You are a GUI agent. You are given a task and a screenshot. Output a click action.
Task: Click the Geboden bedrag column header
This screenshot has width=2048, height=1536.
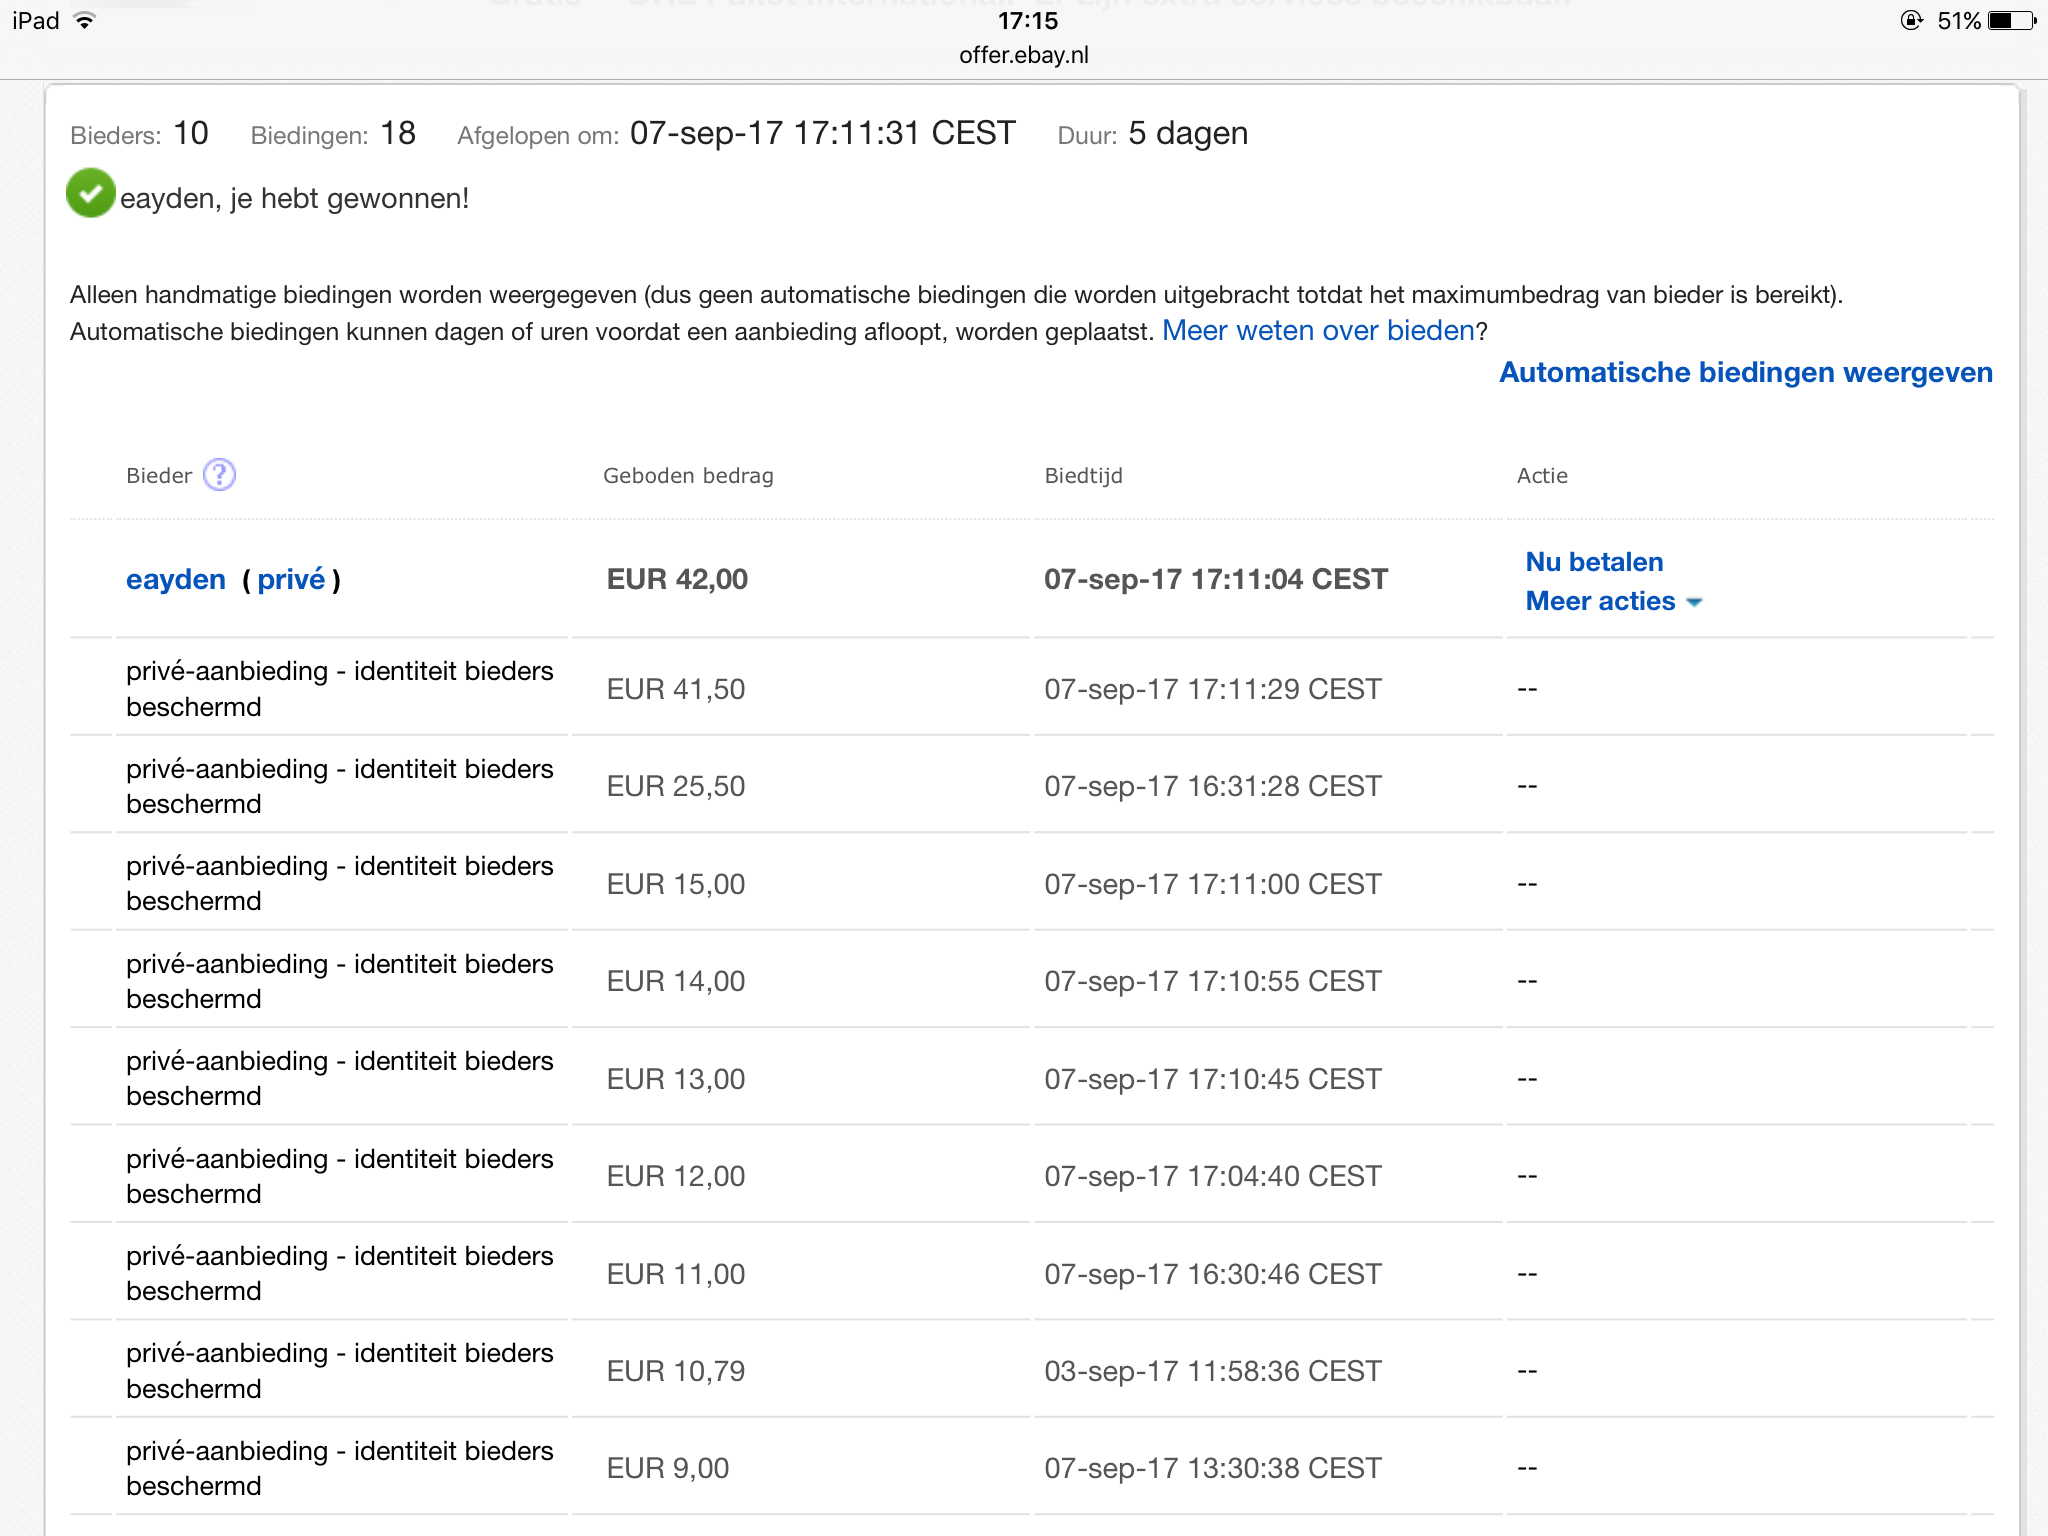click(x=688, y=476)
